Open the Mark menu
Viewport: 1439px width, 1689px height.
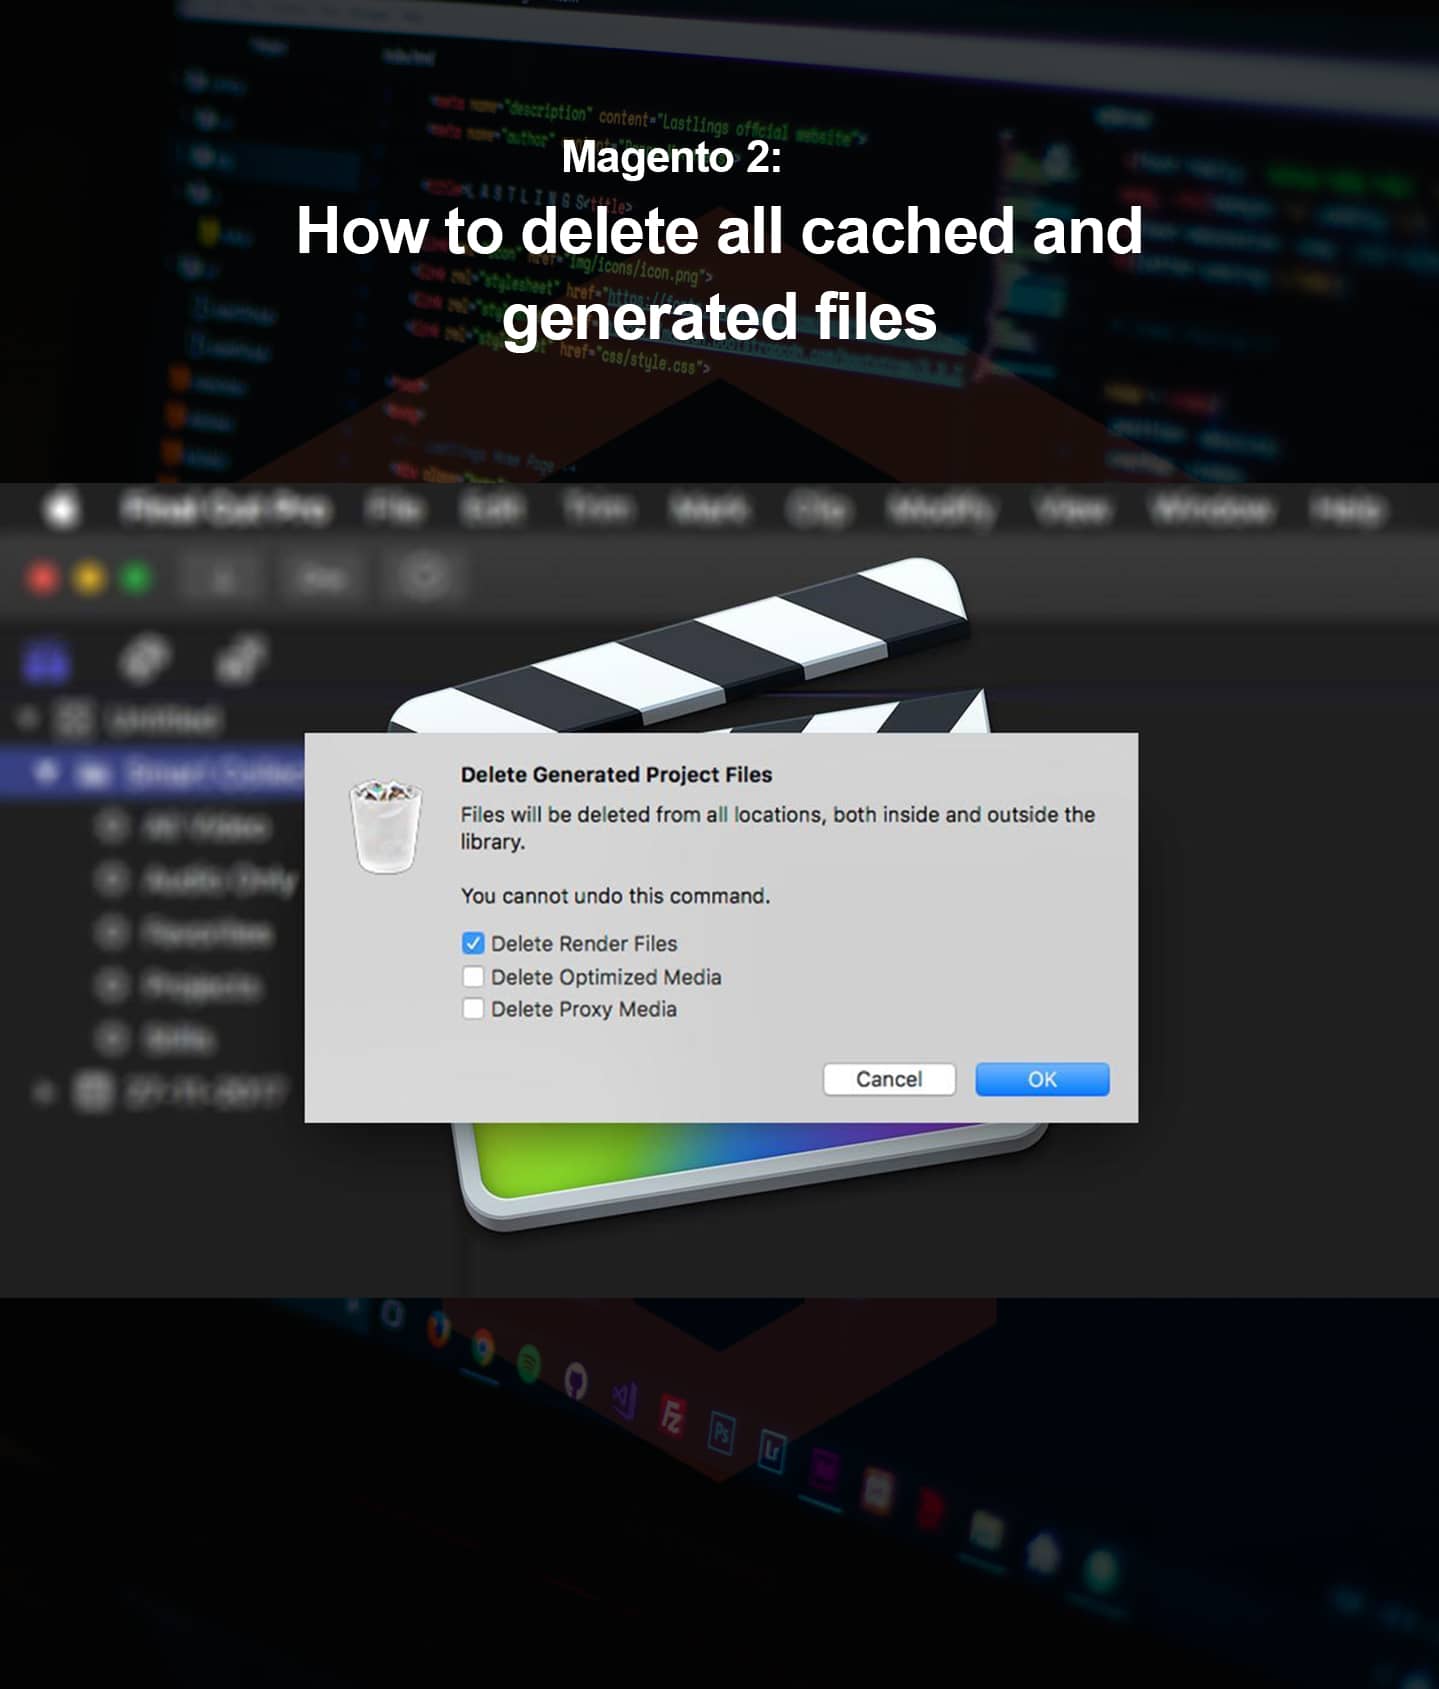(709, 510)
